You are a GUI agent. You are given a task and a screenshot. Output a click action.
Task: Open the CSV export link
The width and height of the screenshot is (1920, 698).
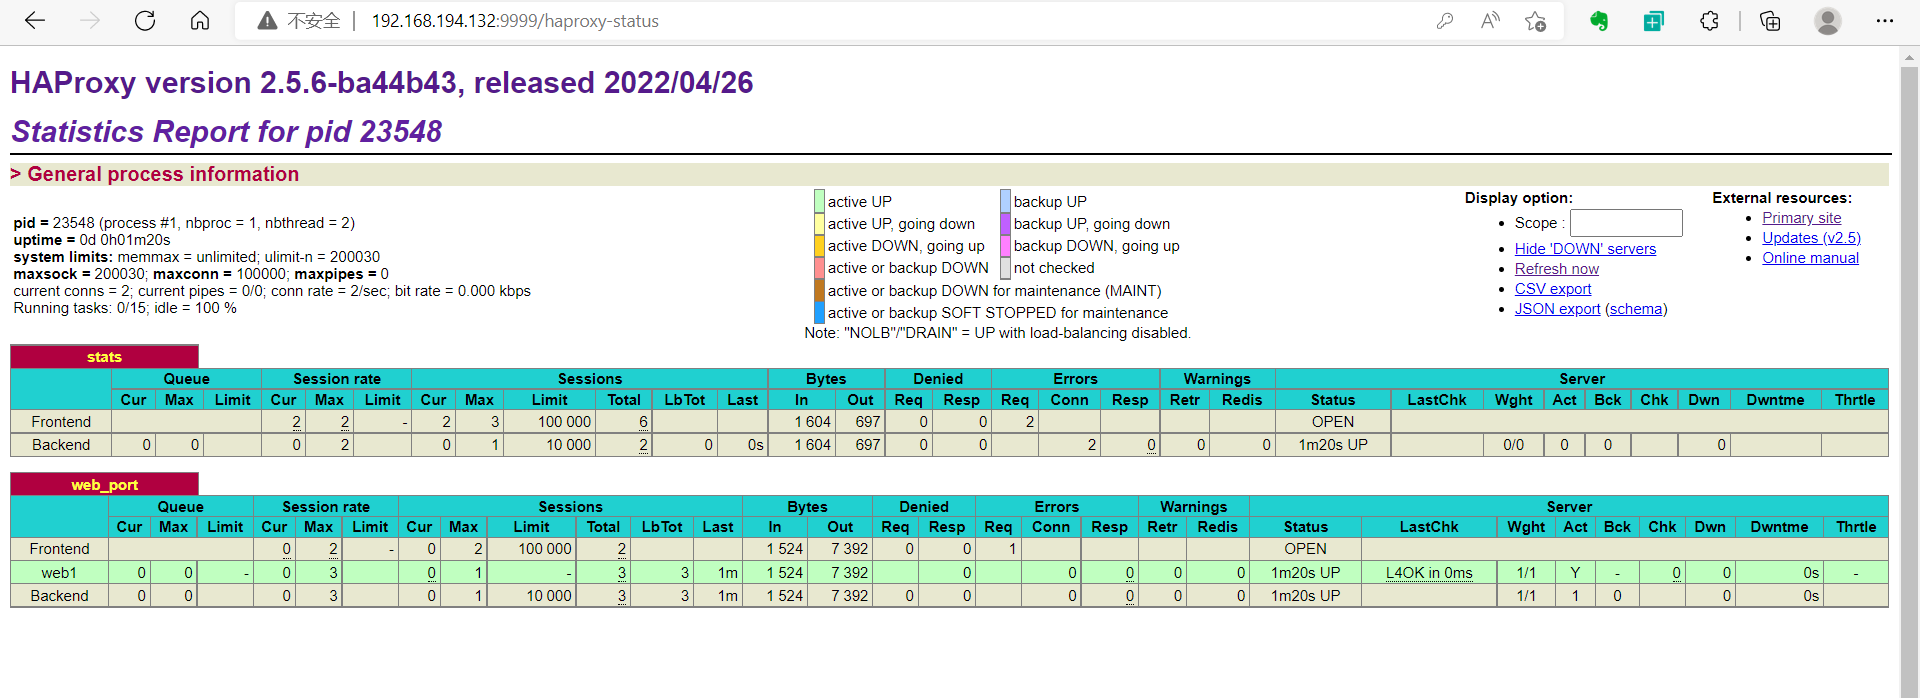1553,289
